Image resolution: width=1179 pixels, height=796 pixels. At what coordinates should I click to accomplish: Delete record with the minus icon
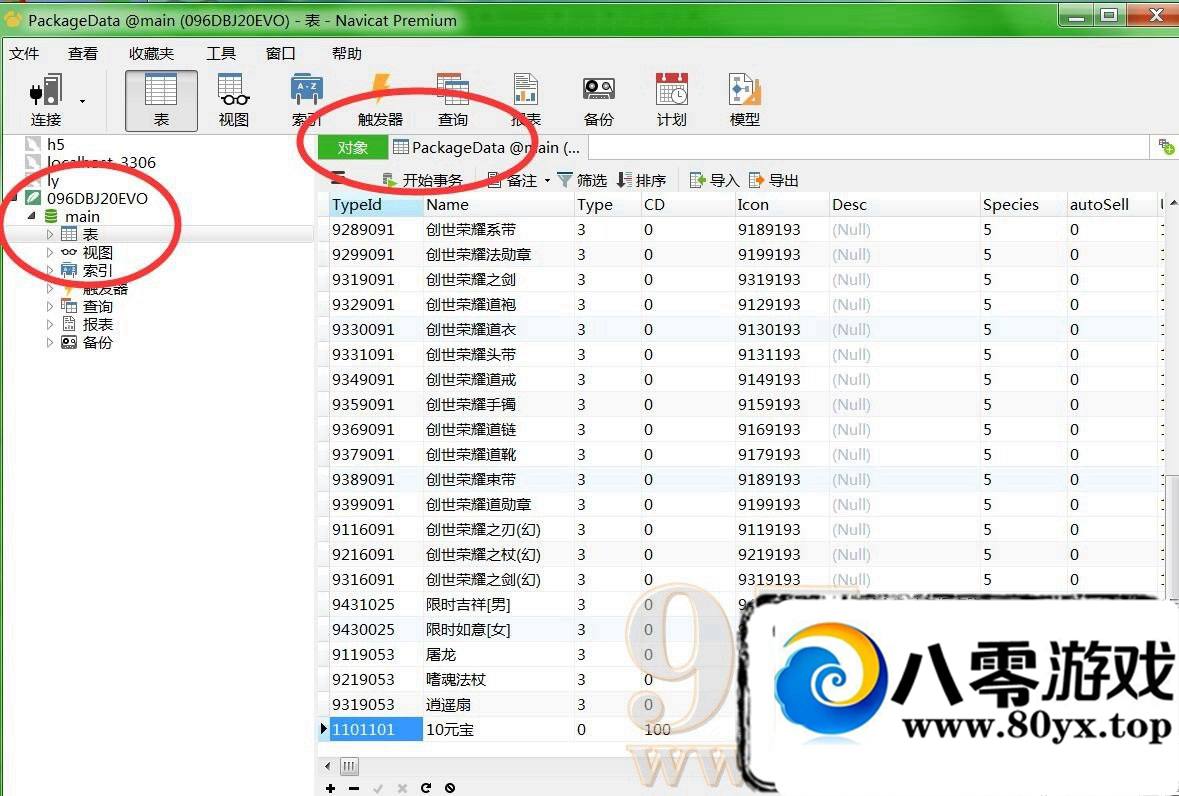354,788
